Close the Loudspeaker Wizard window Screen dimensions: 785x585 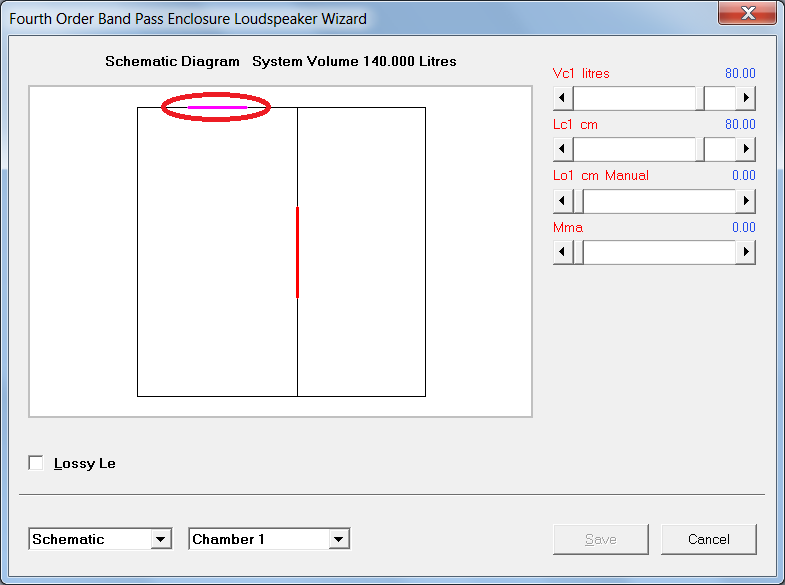click(x=747, y=13)
